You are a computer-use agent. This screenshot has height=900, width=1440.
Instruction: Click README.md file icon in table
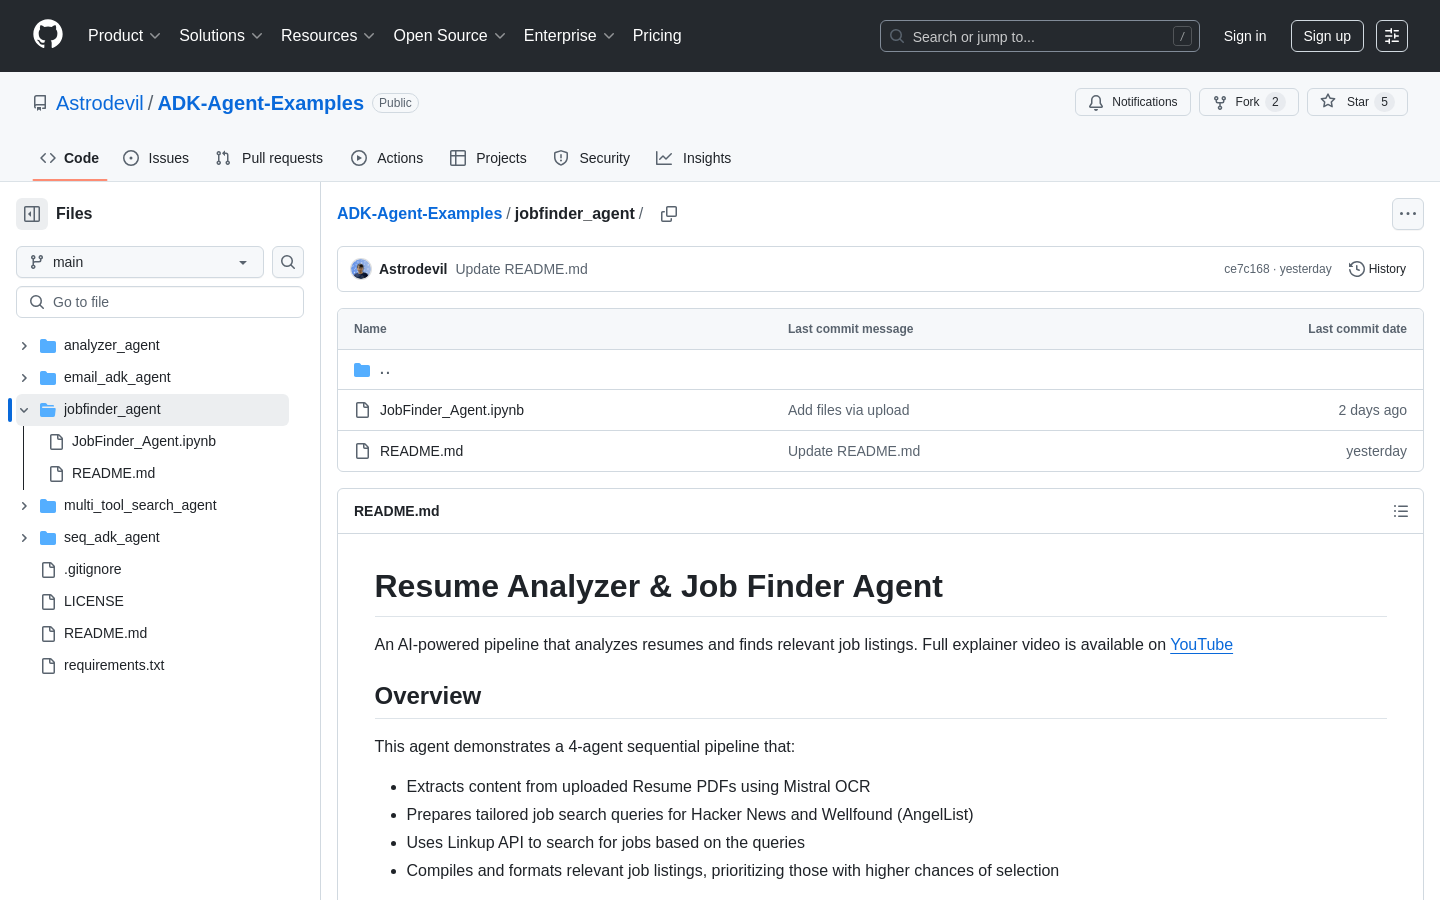[363, 451]
